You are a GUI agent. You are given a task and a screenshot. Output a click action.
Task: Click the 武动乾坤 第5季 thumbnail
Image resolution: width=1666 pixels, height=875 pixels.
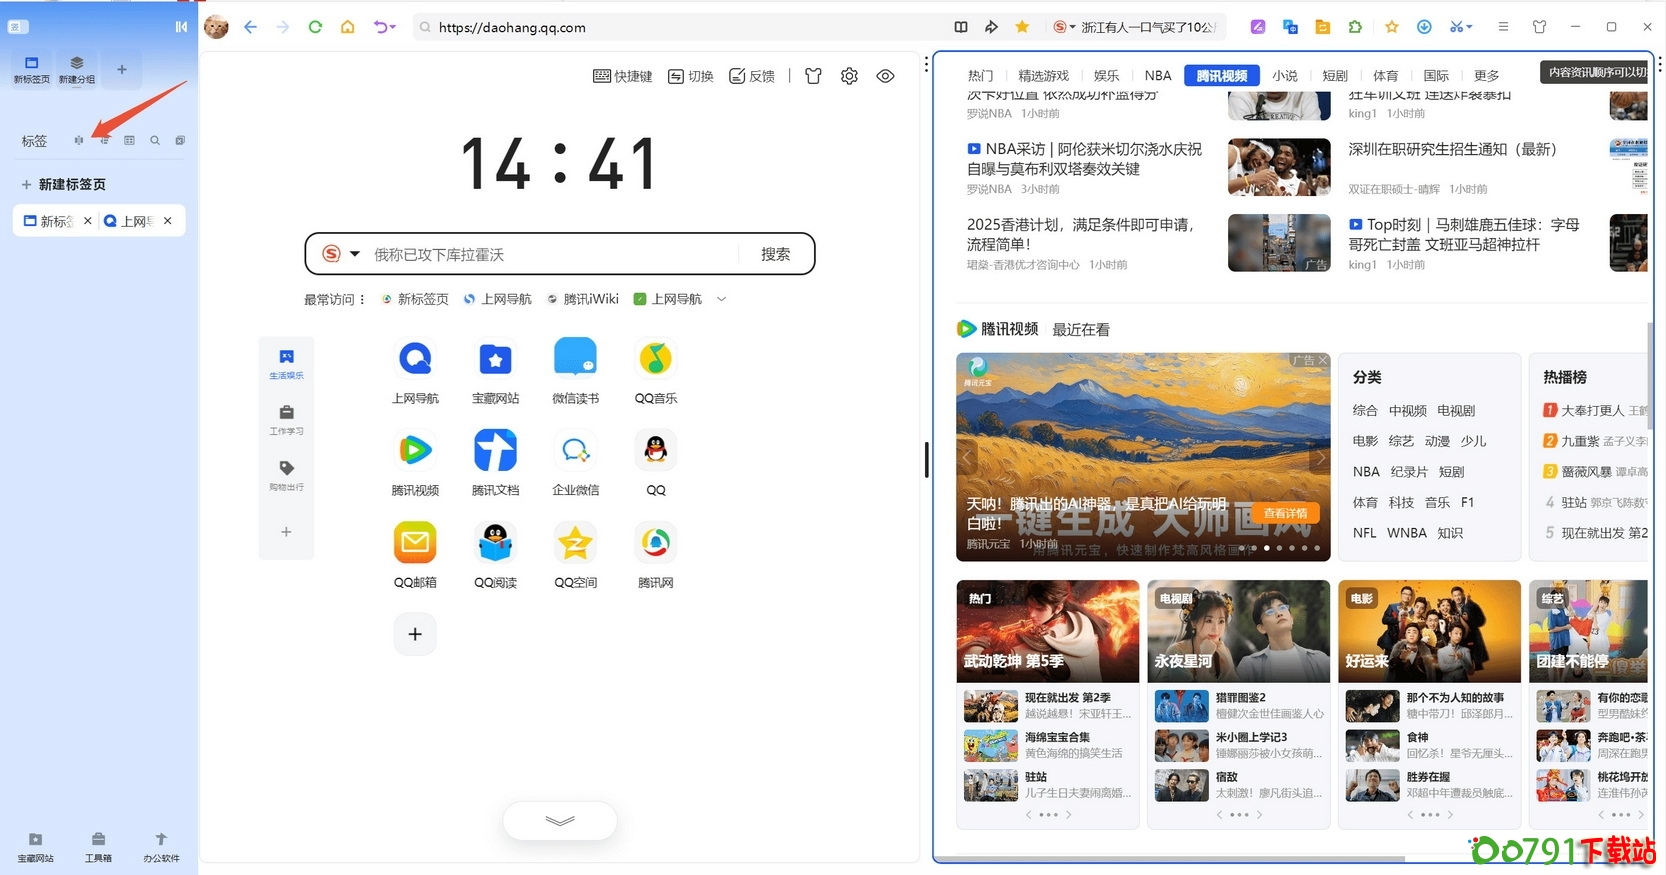tap(1048, 631)
